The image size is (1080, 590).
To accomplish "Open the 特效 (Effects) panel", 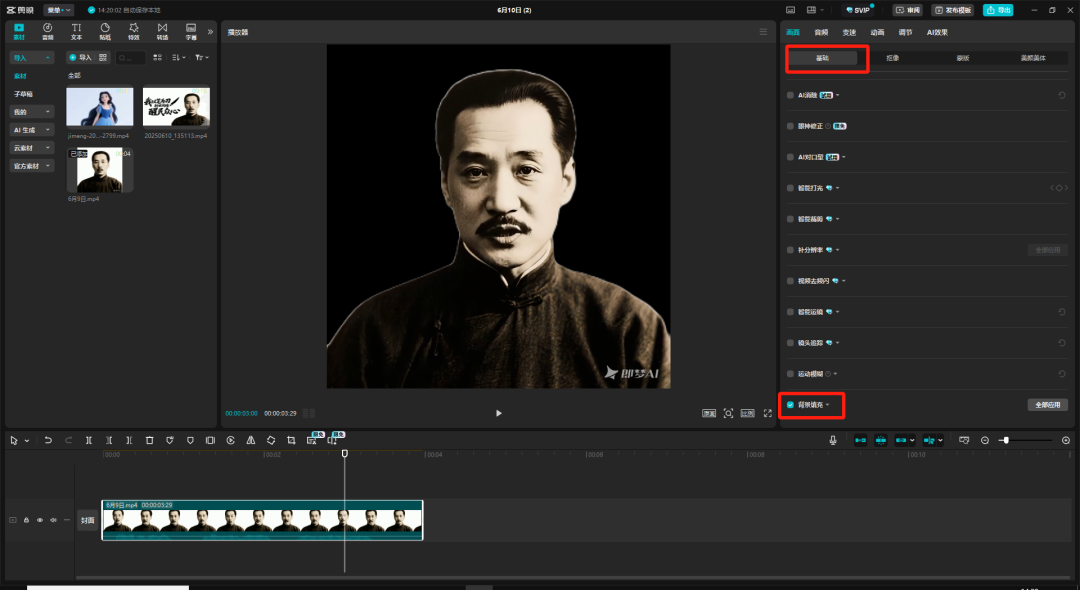I will (134, 30).
